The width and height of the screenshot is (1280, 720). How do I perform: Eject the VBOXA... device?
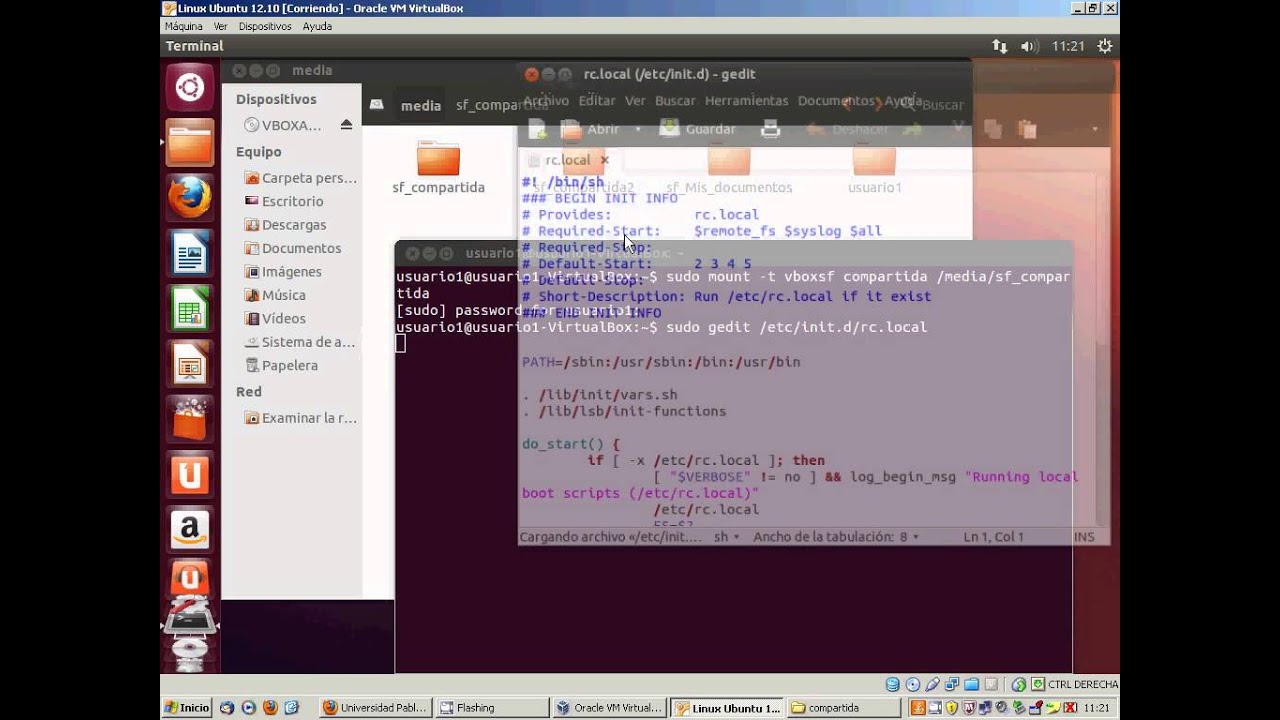[x=346, y=125]
